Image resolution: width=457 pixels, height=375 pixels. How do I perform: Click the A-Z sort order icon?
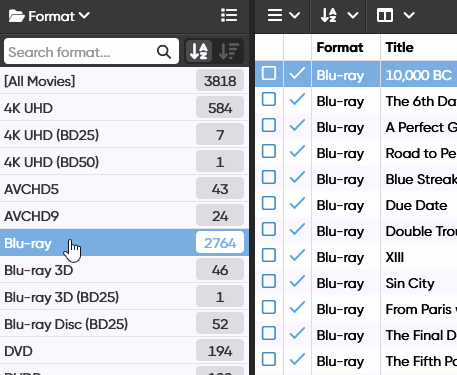click(x=329, y=15)
